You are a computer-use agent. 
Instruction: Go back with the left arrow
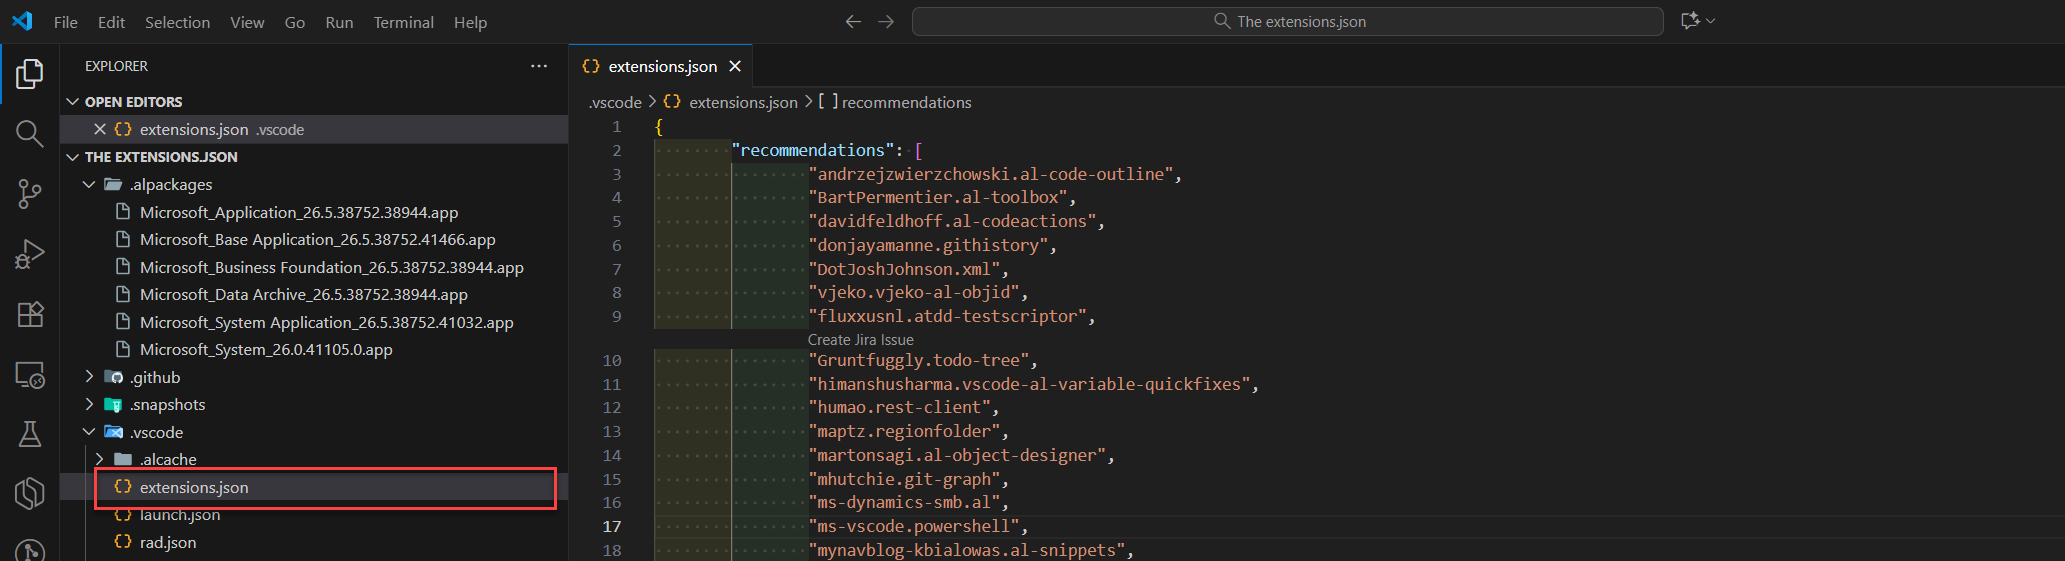coord(853,21)
